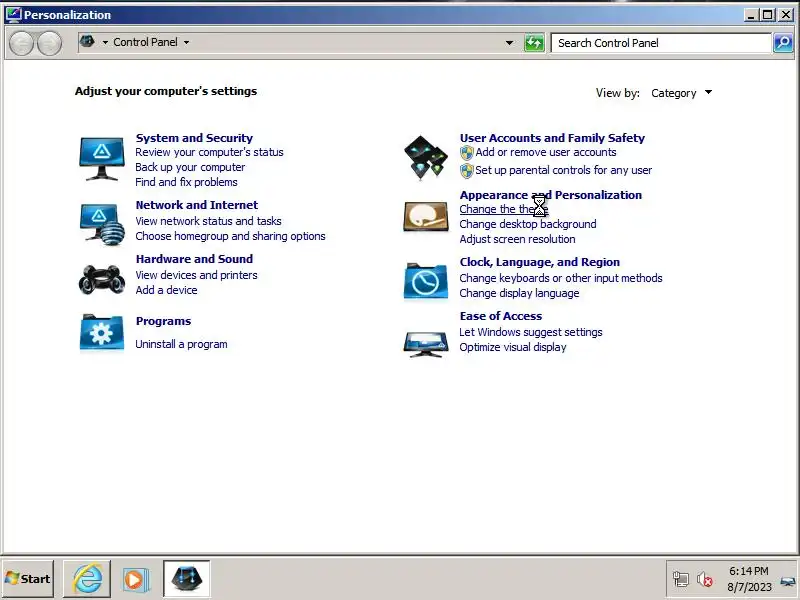The image size is (800, 600).
Task: Click Change keyboards or other input methods
Action: pyautogui.click(x=561, y=278)
